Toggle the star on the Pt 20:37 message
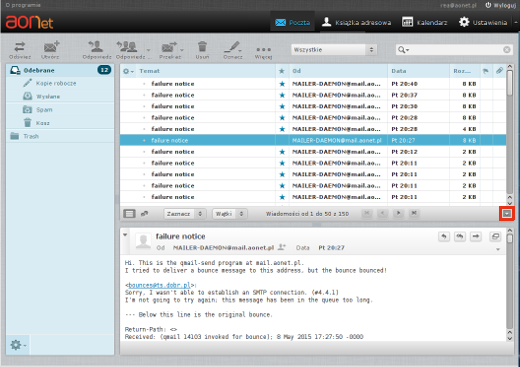The width and height of the screenshot is (520, 367). click(282, 95)
